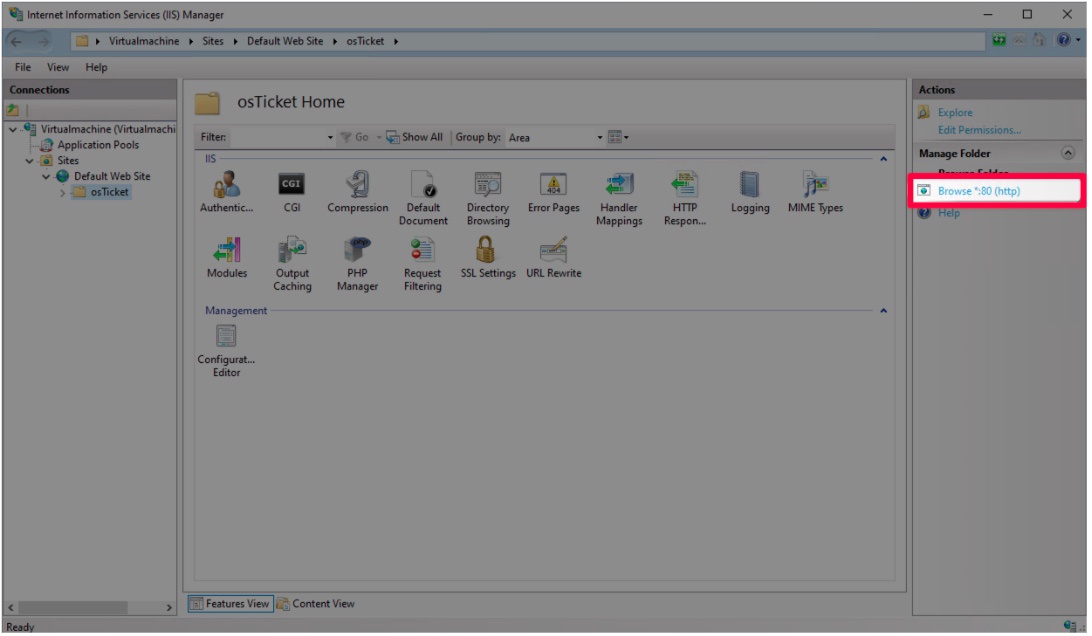Click the Filter text input field

pos(276,137)
